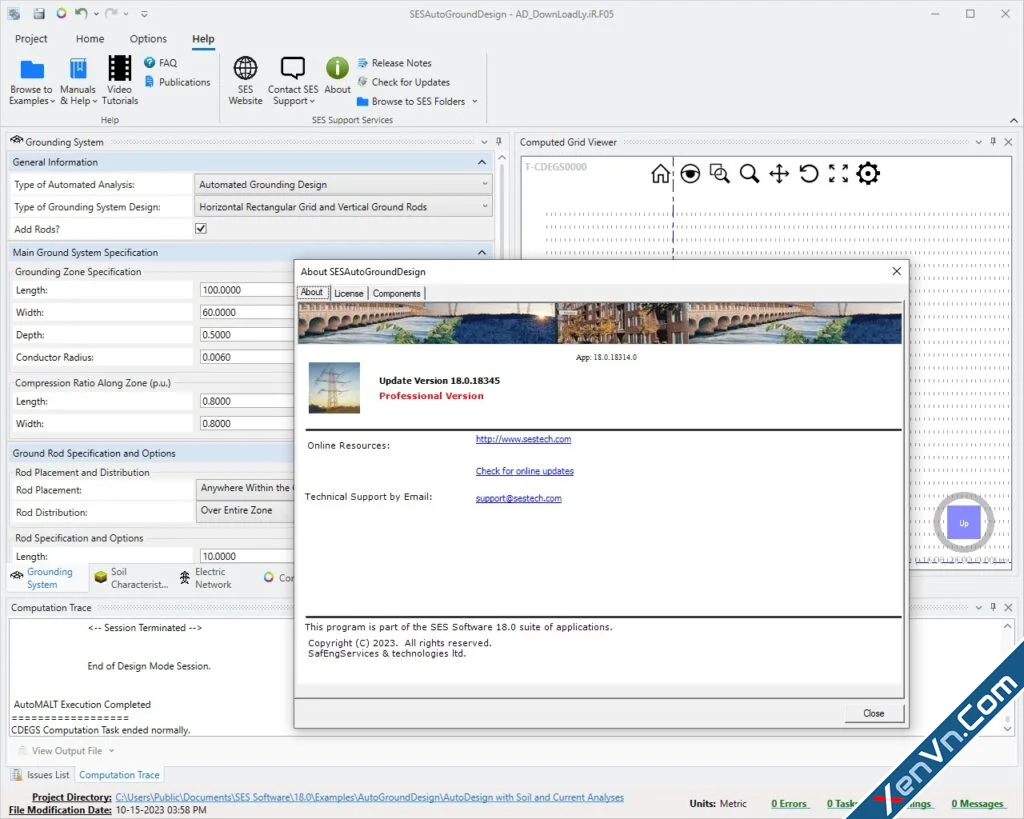Visit the SES Website globe icon
Image resolution: width=1024 pixels, height=819 pixels.
tap(246, 68)
